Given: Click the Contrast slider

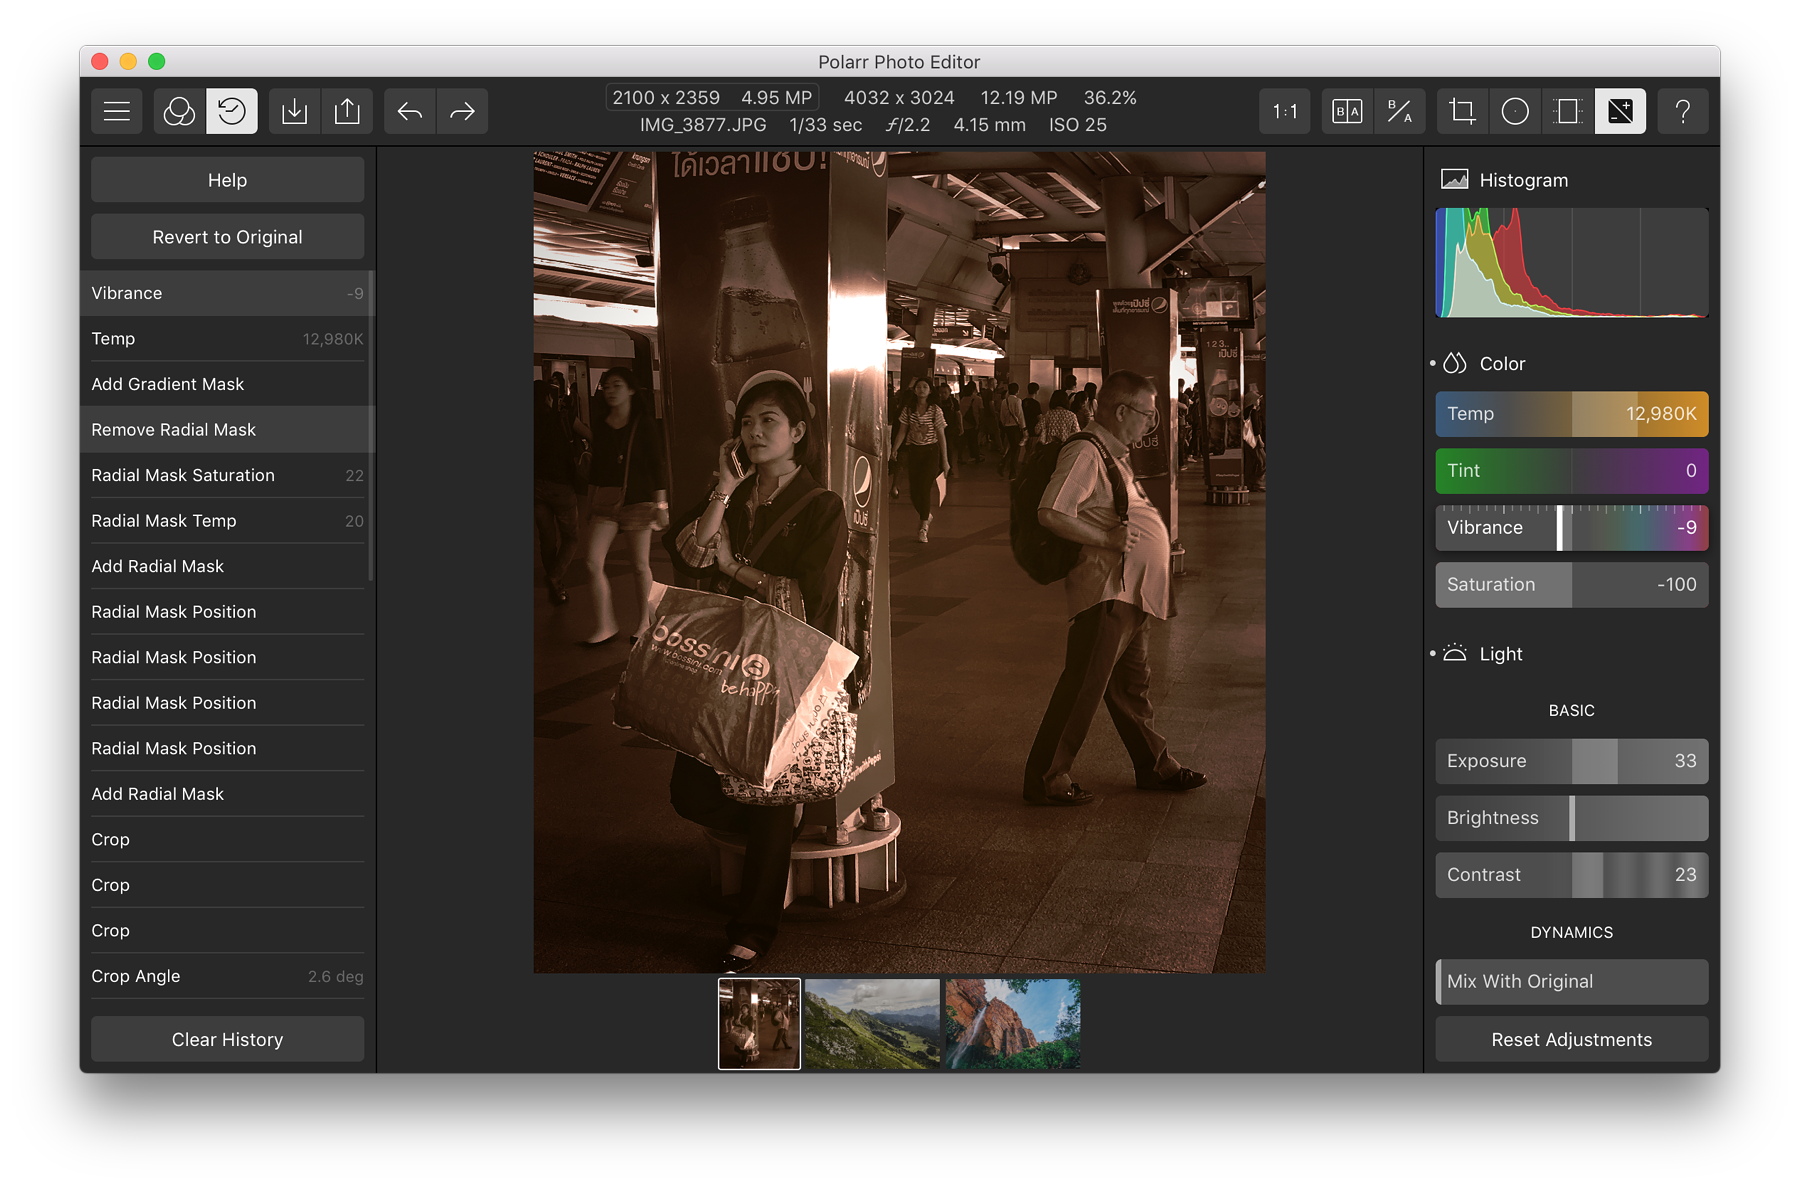Looking at the screenshot, I should (1572, 875).
